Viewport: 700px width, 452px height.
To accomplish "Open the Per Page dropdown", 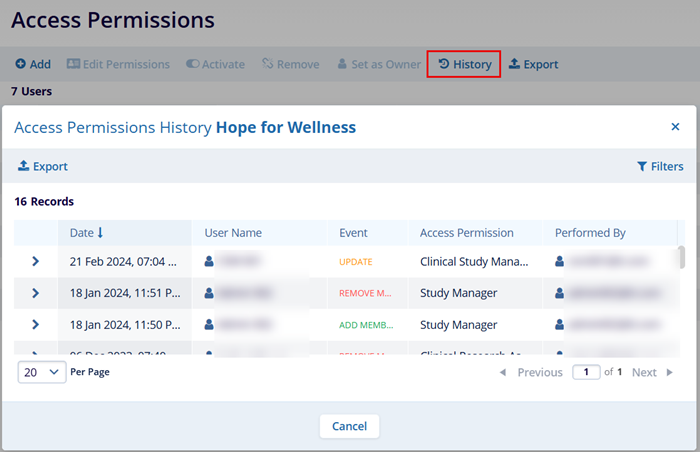I will point(41,372).
